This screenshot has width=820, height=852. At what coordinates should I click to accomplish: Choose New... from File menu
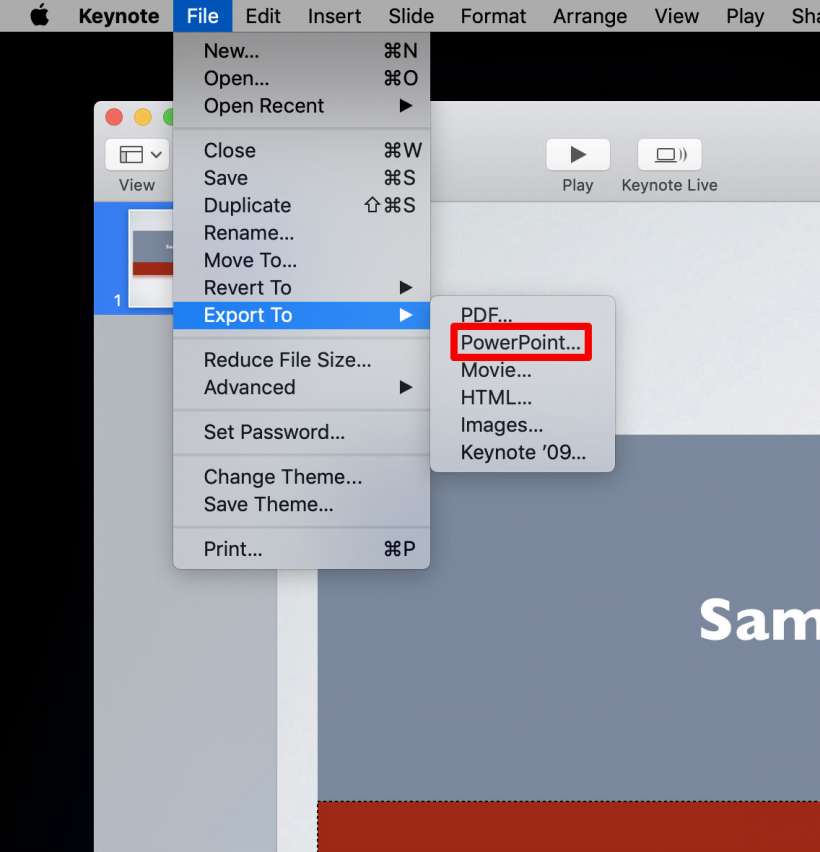pyautogui.click(x=302, y=51)
